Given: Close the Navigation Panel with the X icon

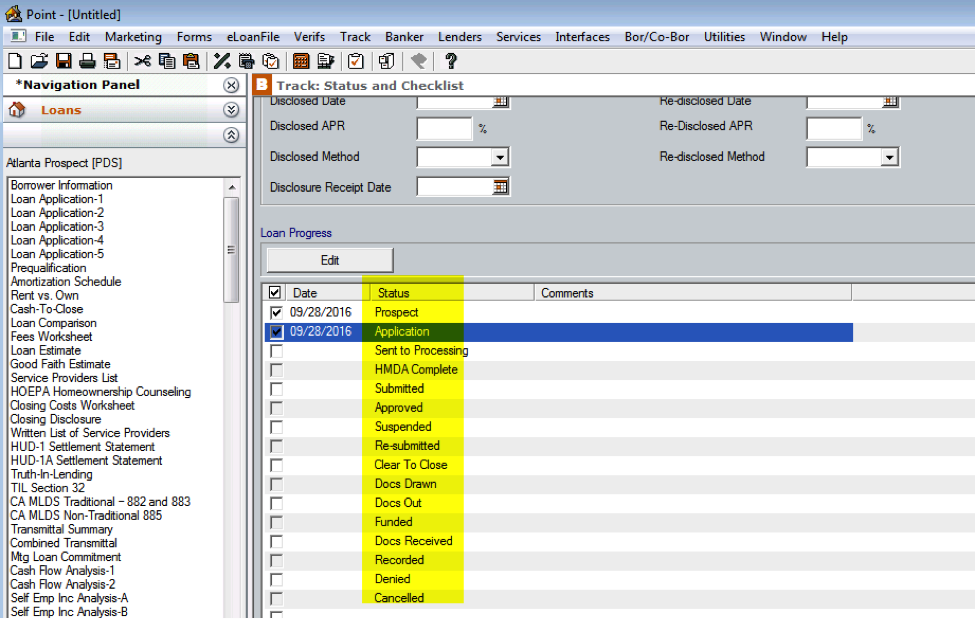Looking at the screenshot, I should pos(231,85).
